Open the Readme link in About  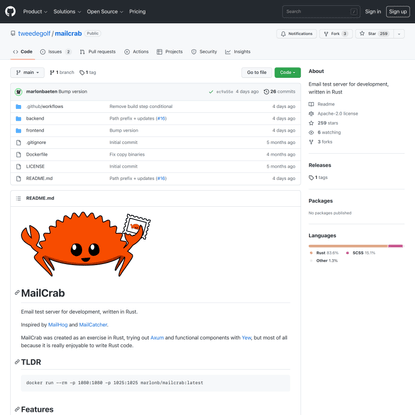(322, 104)
